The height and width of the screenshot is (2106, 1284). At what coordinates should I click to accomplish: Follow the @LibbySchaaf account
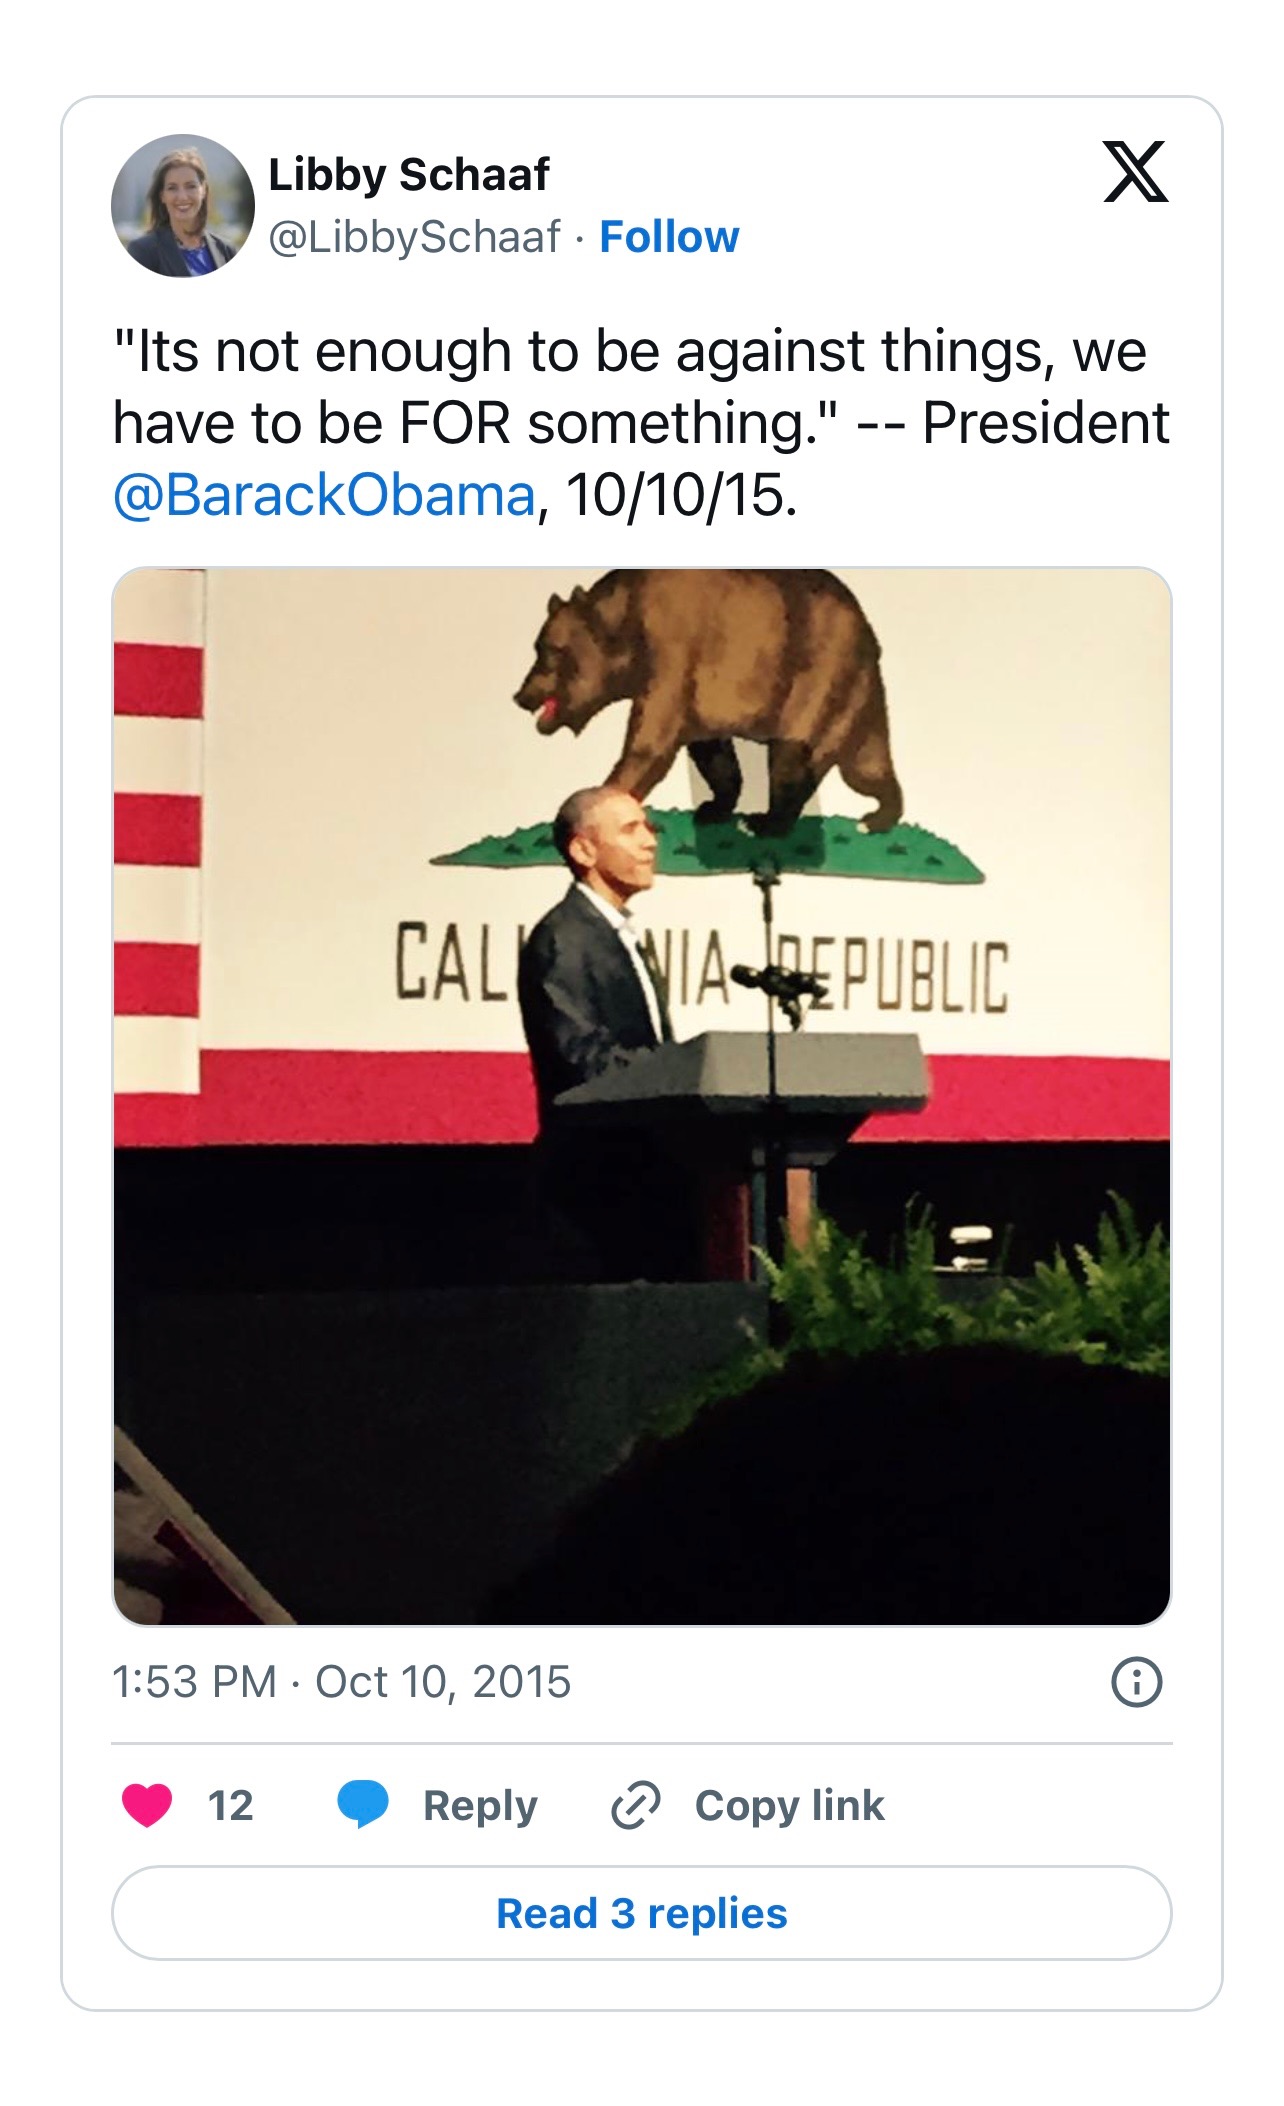point(669,237)
